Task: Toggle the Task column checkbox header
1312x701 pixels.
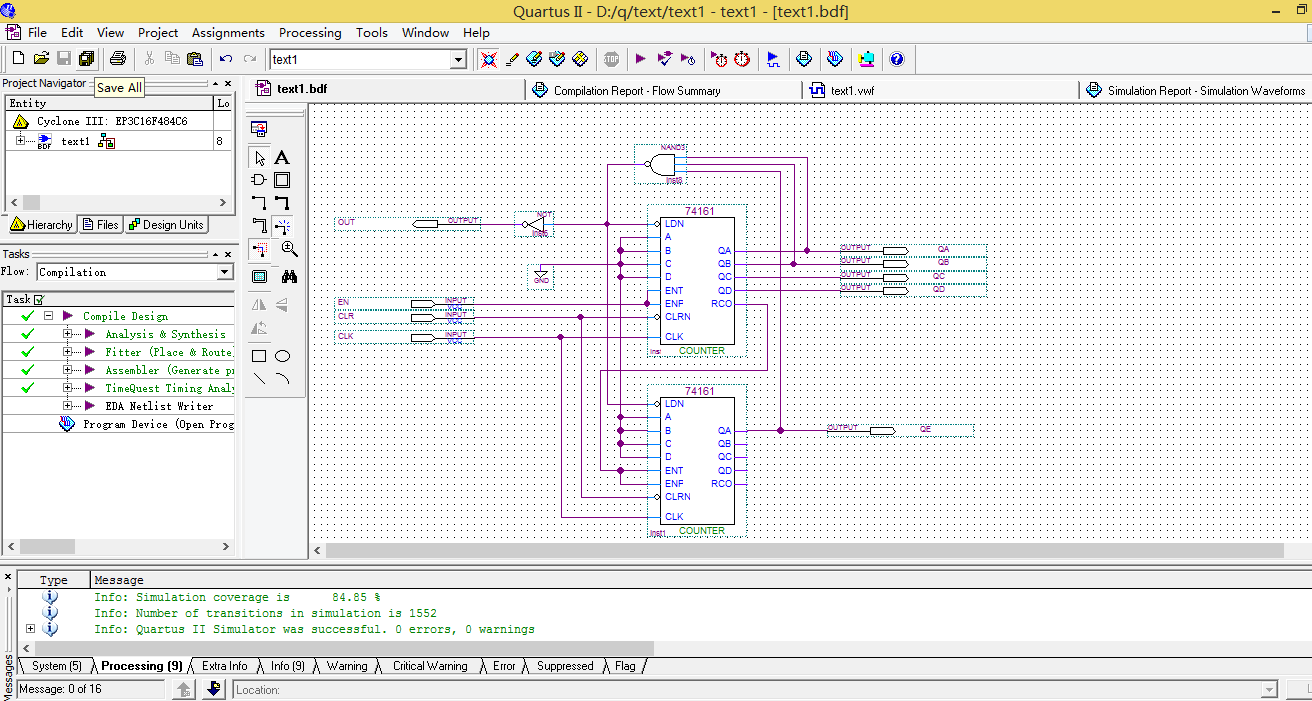Action: coord(39,299)
